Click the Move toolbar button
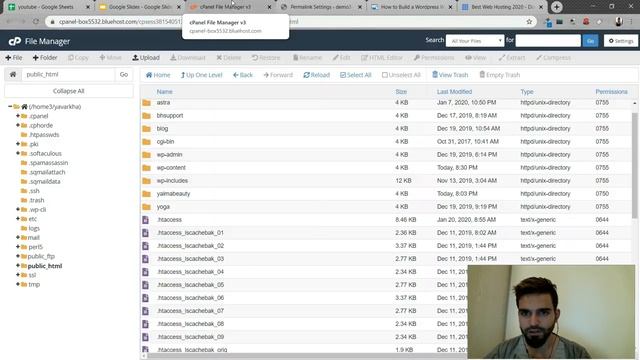Image resolution: width=640 pixels, height=360 pixels. click(x=111, y=58)
